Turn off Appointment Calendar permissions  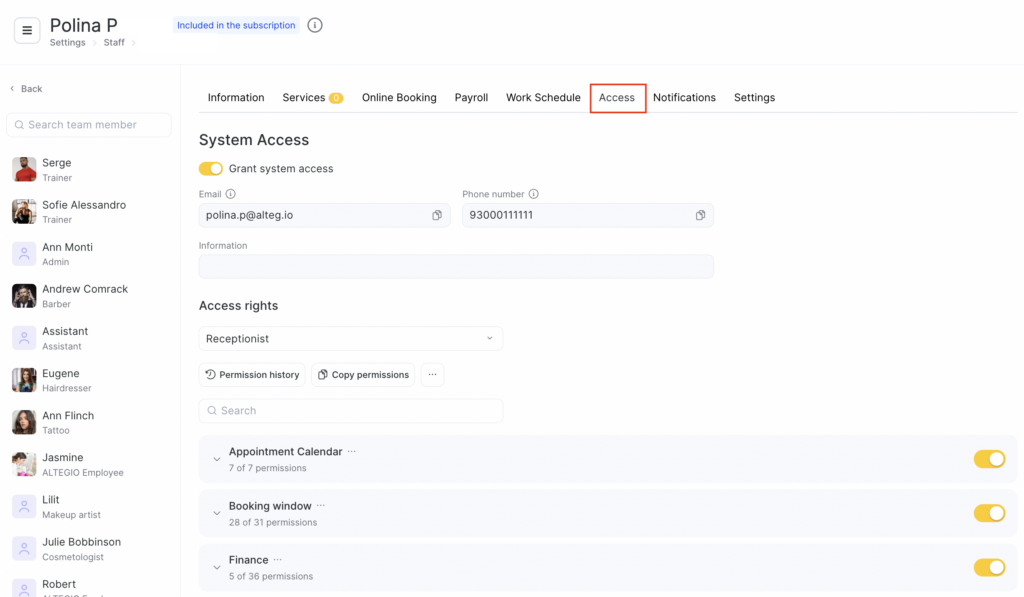coord(989,459)
